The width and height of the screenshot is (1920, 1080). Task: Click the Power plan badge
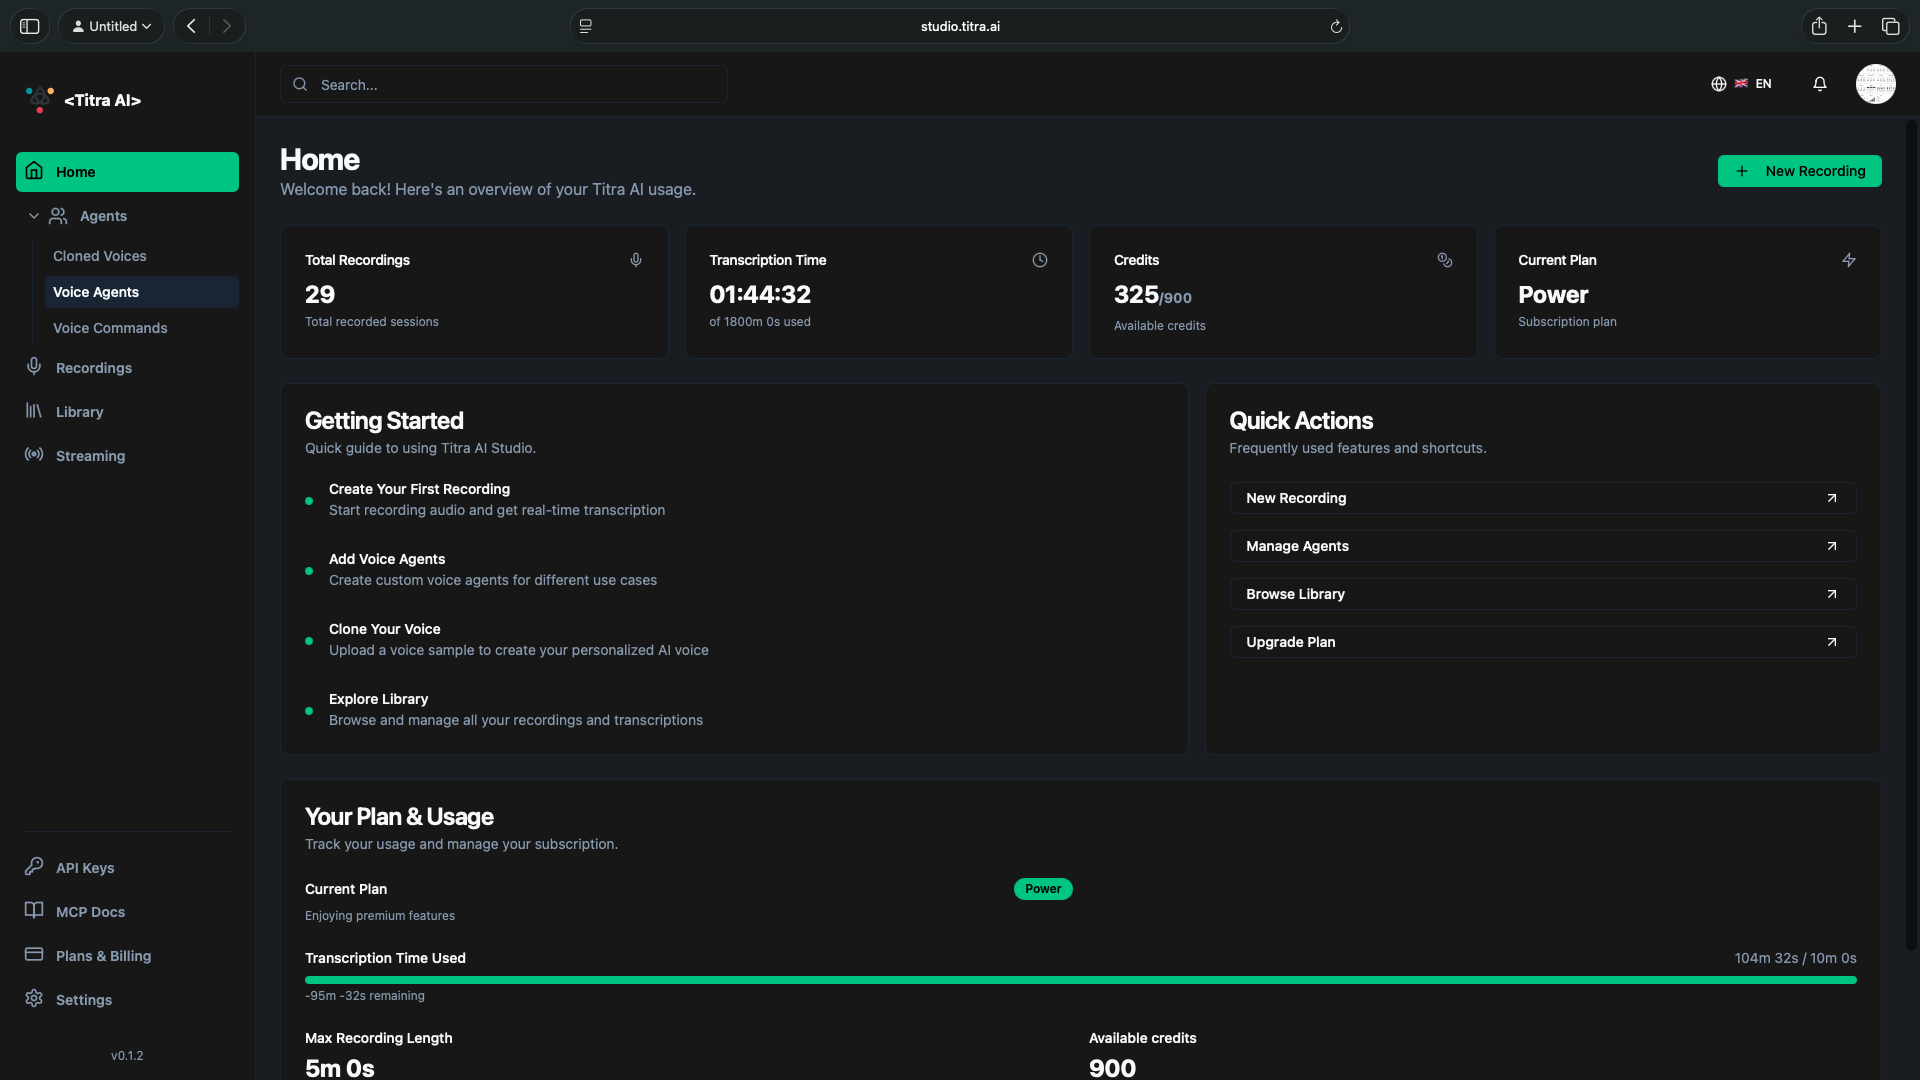pos(1043,889)
